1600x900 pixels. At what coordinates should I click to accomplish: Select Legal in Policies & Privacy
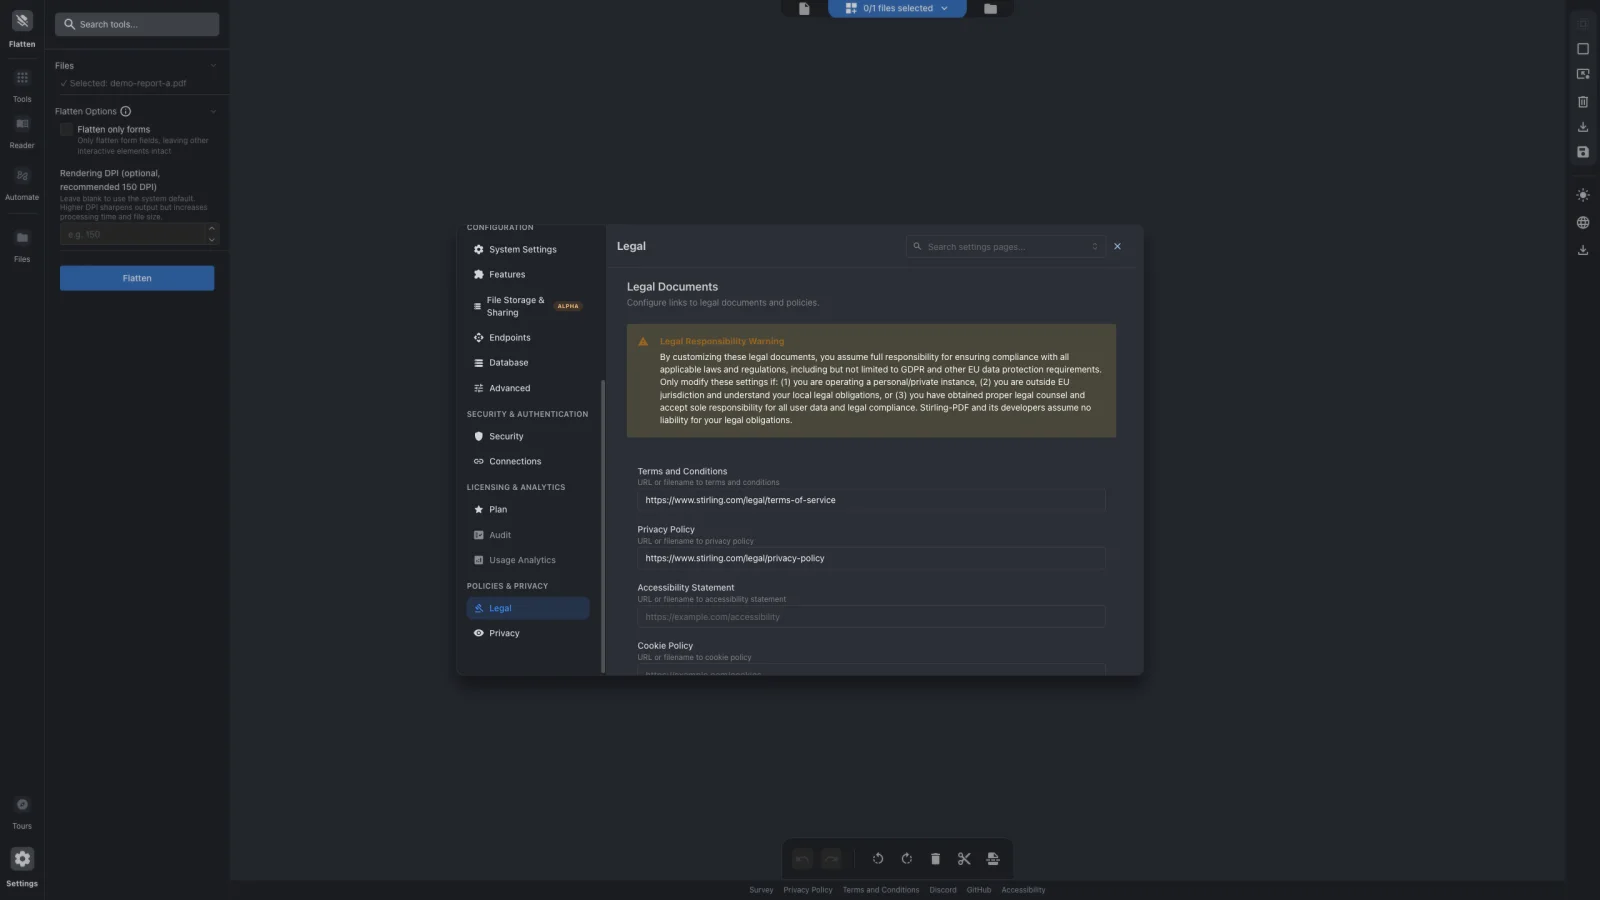click(528, 608)
